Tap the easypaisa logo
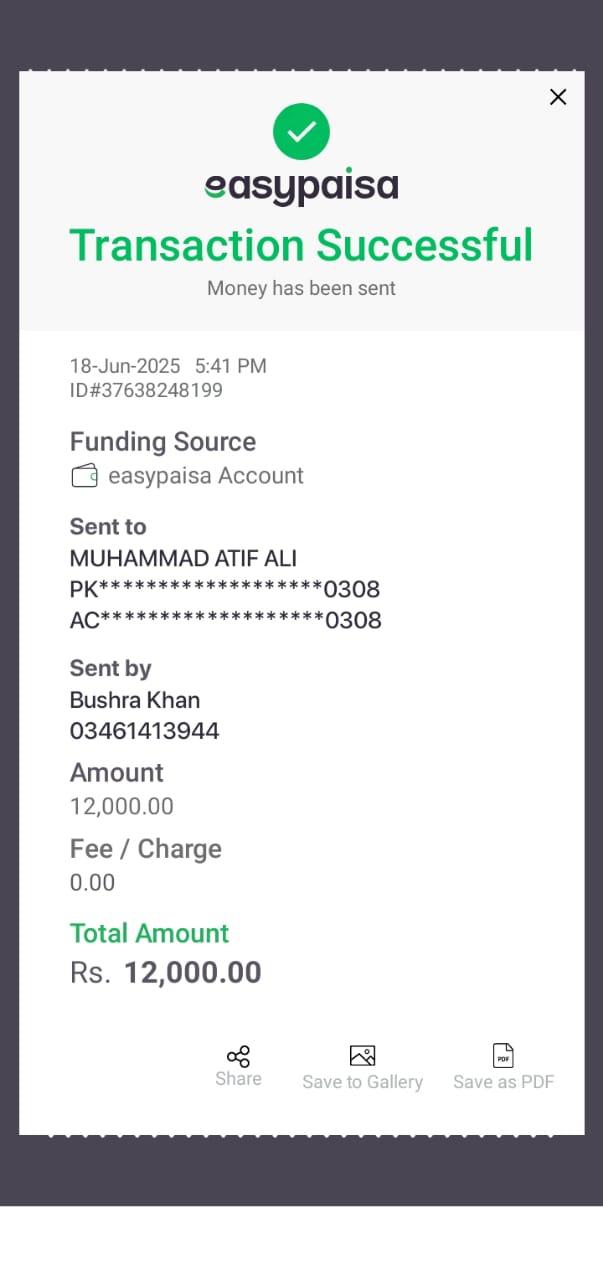The height and width of the screenshot is (1280, 603). 301,186
